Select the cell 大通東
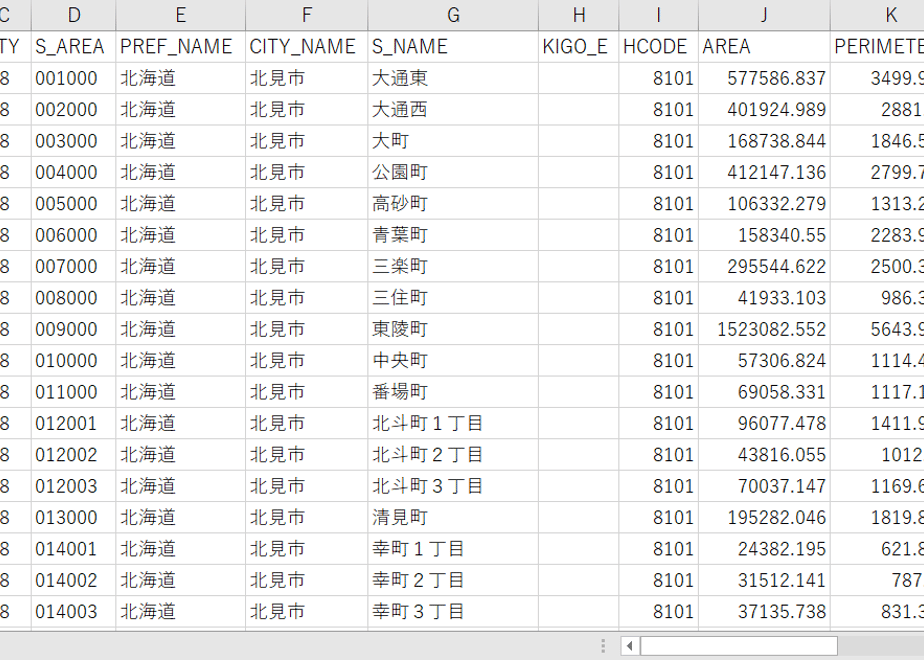 point(453,78)
